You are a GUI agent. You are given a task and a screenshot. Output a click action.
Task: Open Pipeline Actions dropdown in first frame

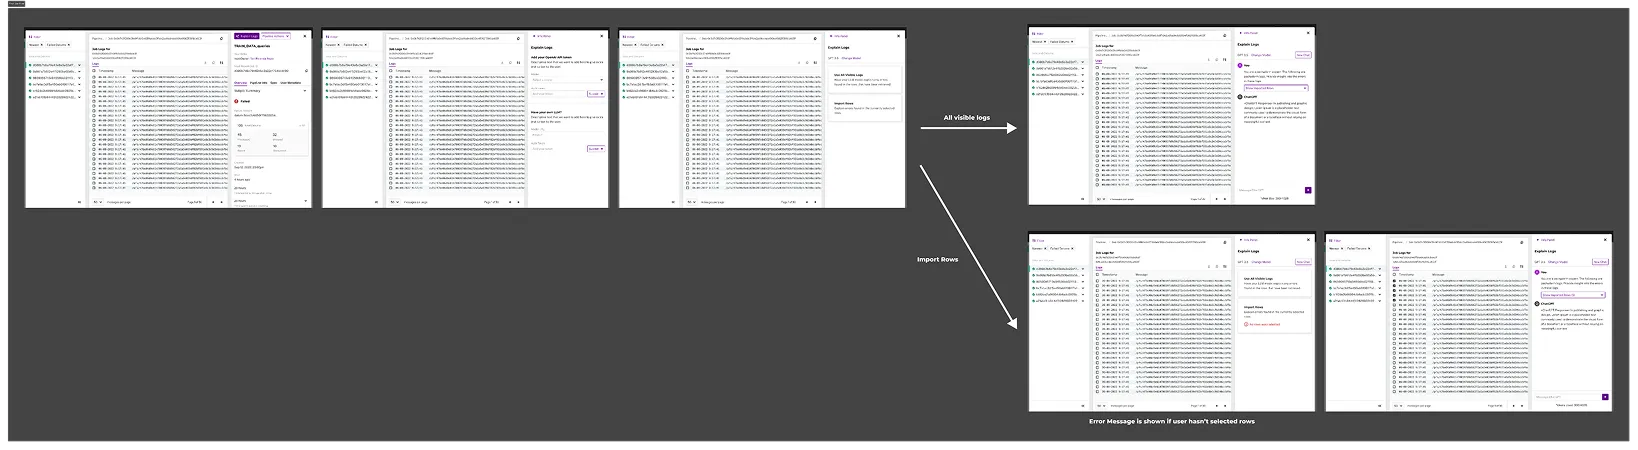(276, 36)
